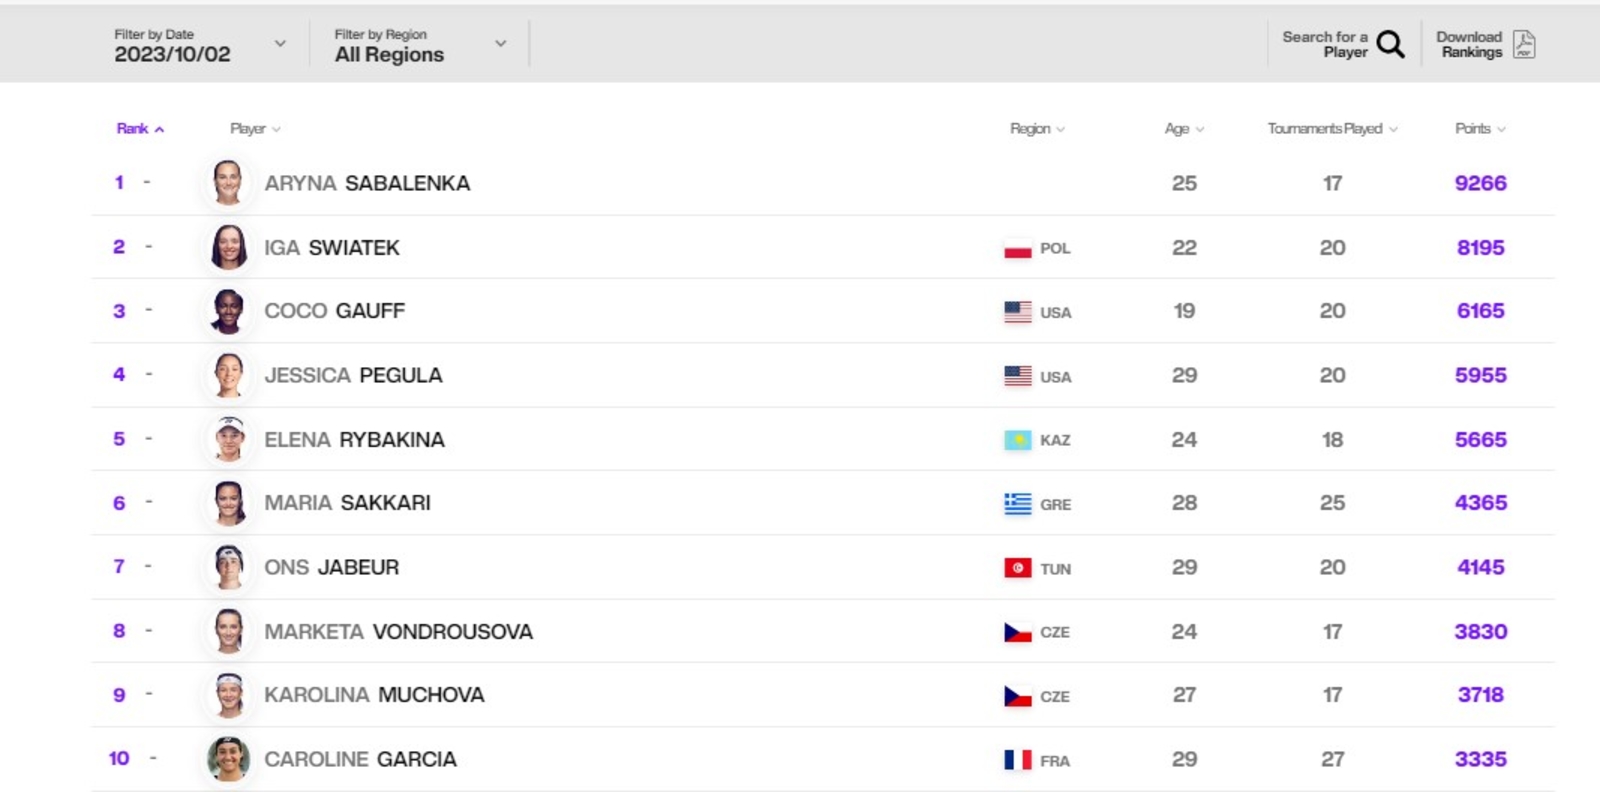Sort table by Rank column
Screen dimensions: 1600x792
tap(140, 128)
